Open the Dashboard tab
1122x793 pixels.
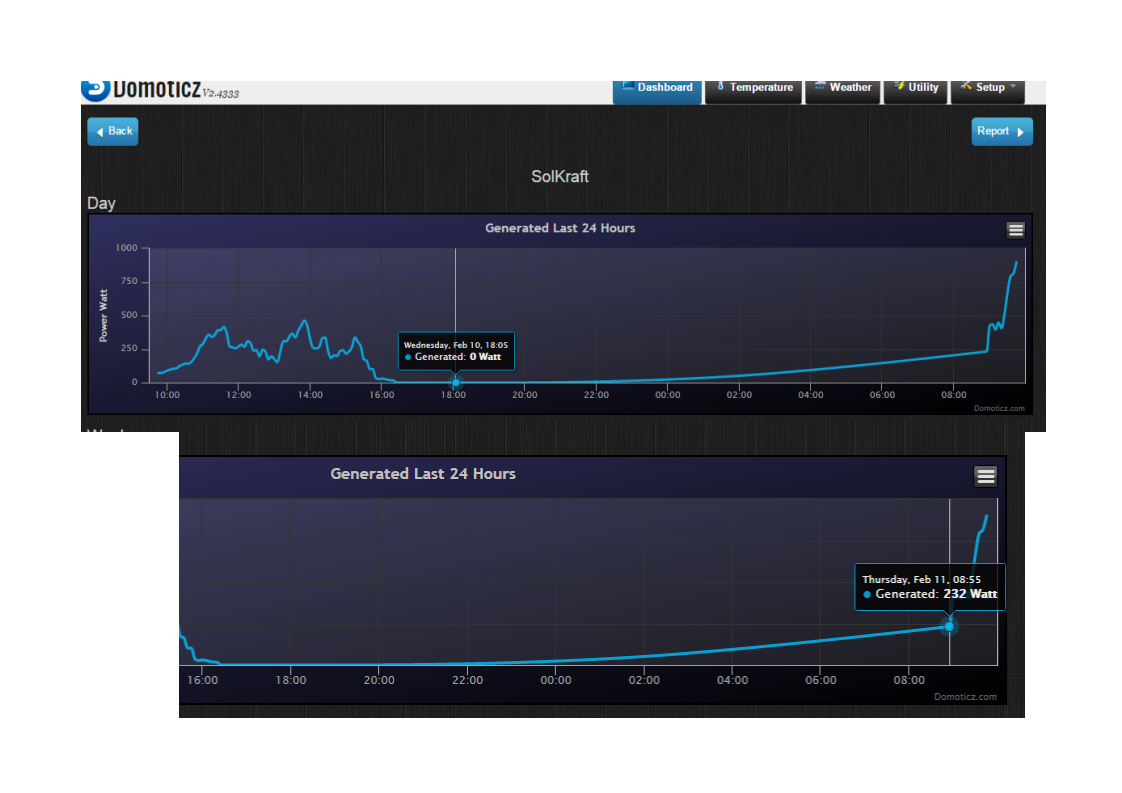tap(657, 92)
